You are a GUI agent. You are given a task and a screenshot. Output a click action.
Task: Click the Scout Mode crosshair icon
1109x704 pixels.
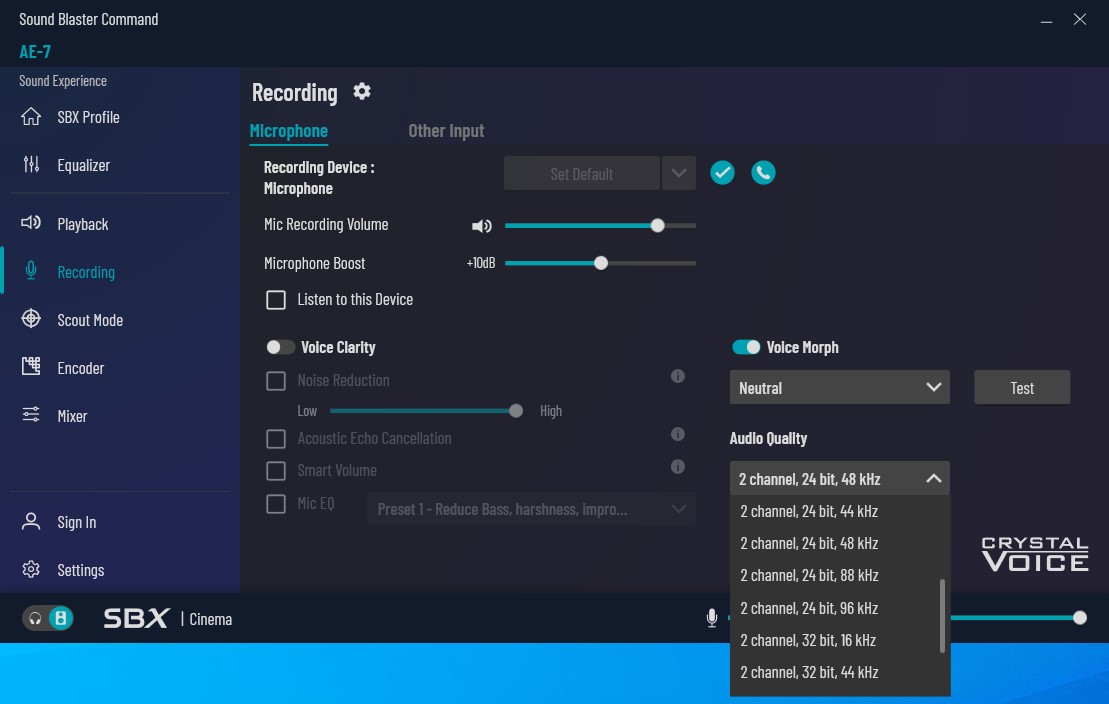pos(31,319)
